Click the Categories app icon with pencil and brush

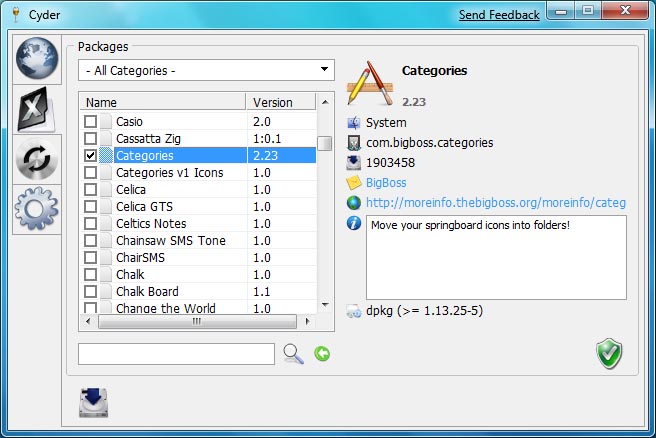(370, 84)
